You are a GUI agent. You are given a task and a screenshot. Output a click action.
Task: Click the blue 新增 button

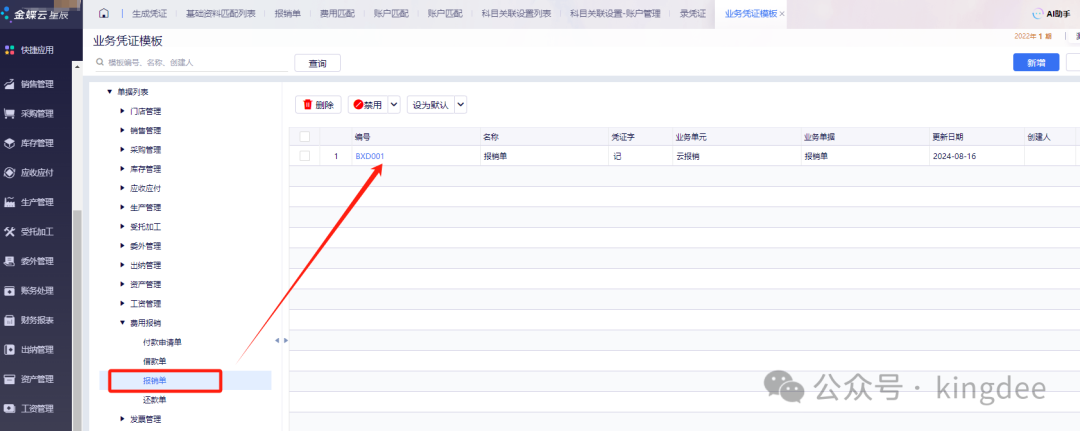1036,62
